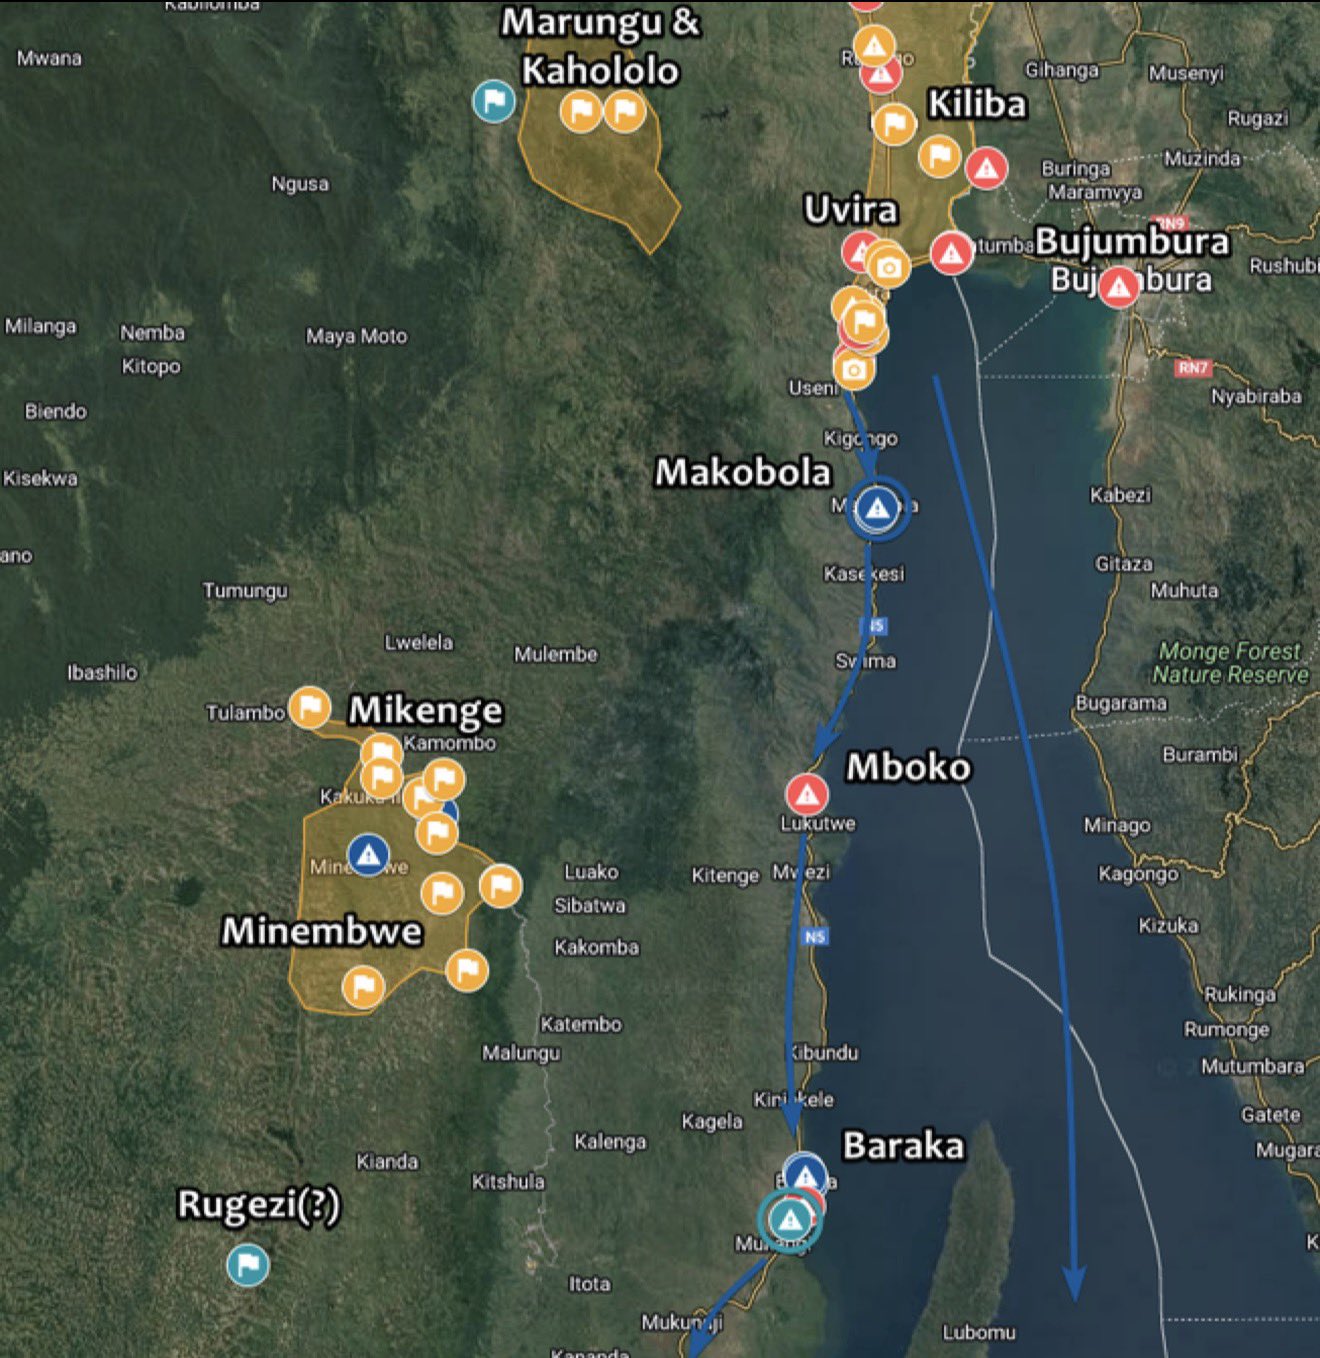This screenshot has width=1320, height=1358.
Task: Open the blue circled warning marker at Makobola
Action: coord(878,508)
